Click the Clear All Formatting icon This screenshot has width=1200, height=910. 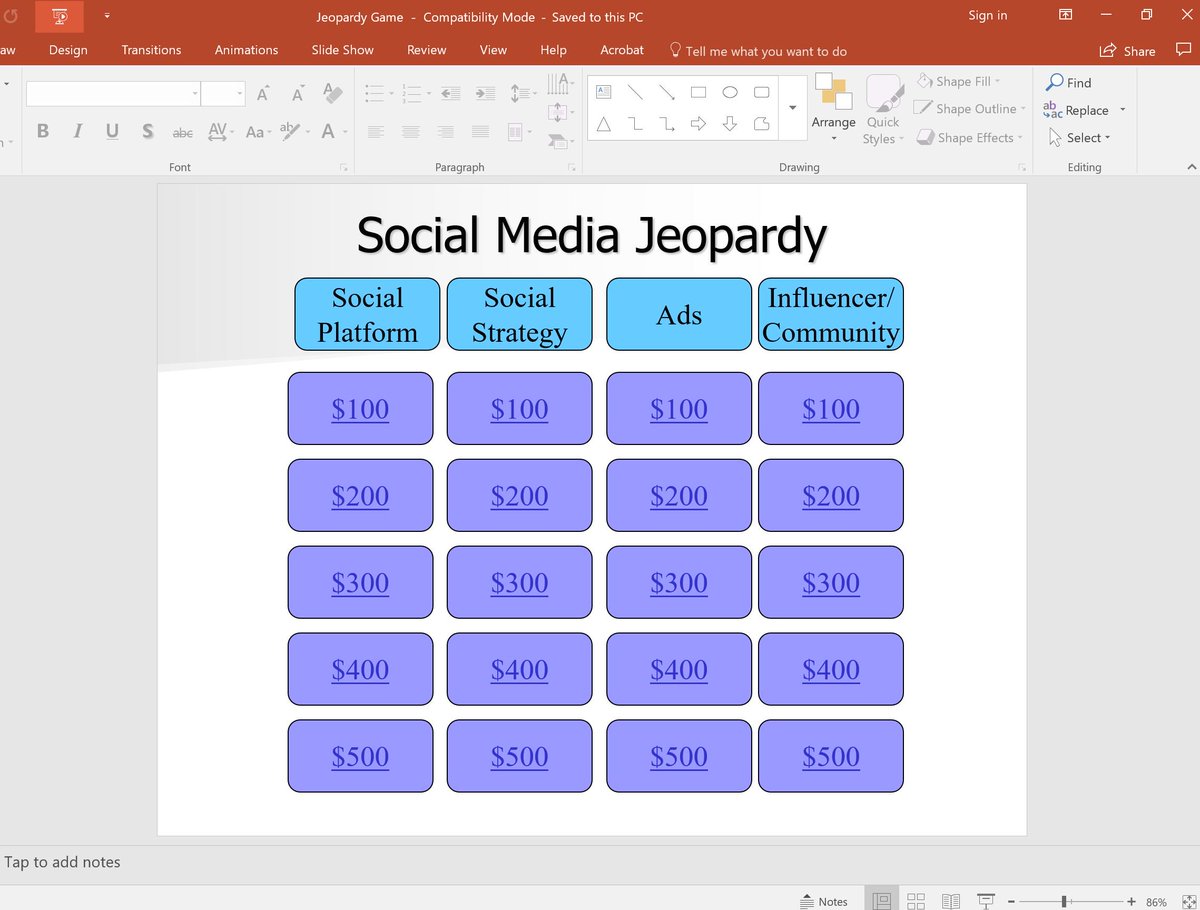click(333, 94)
